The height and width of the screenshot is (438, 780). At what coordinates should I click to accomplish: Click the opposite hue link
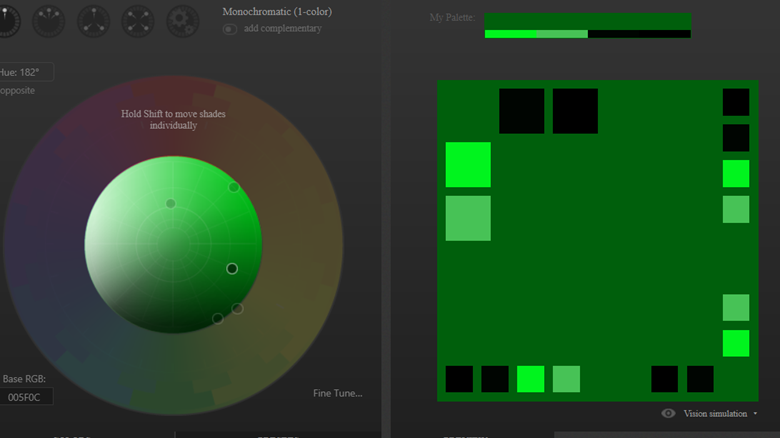tap(18, 91)
